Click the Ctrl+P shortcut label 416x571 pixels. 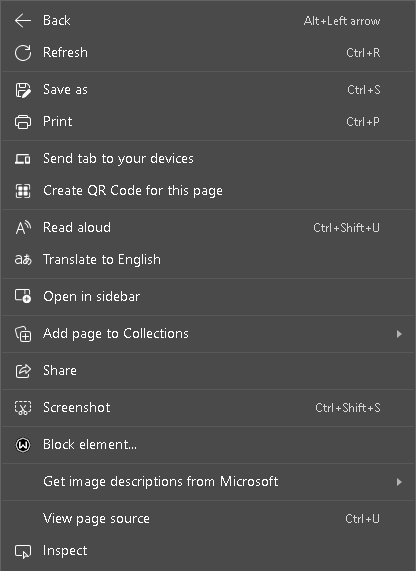[x=363, y=122]
